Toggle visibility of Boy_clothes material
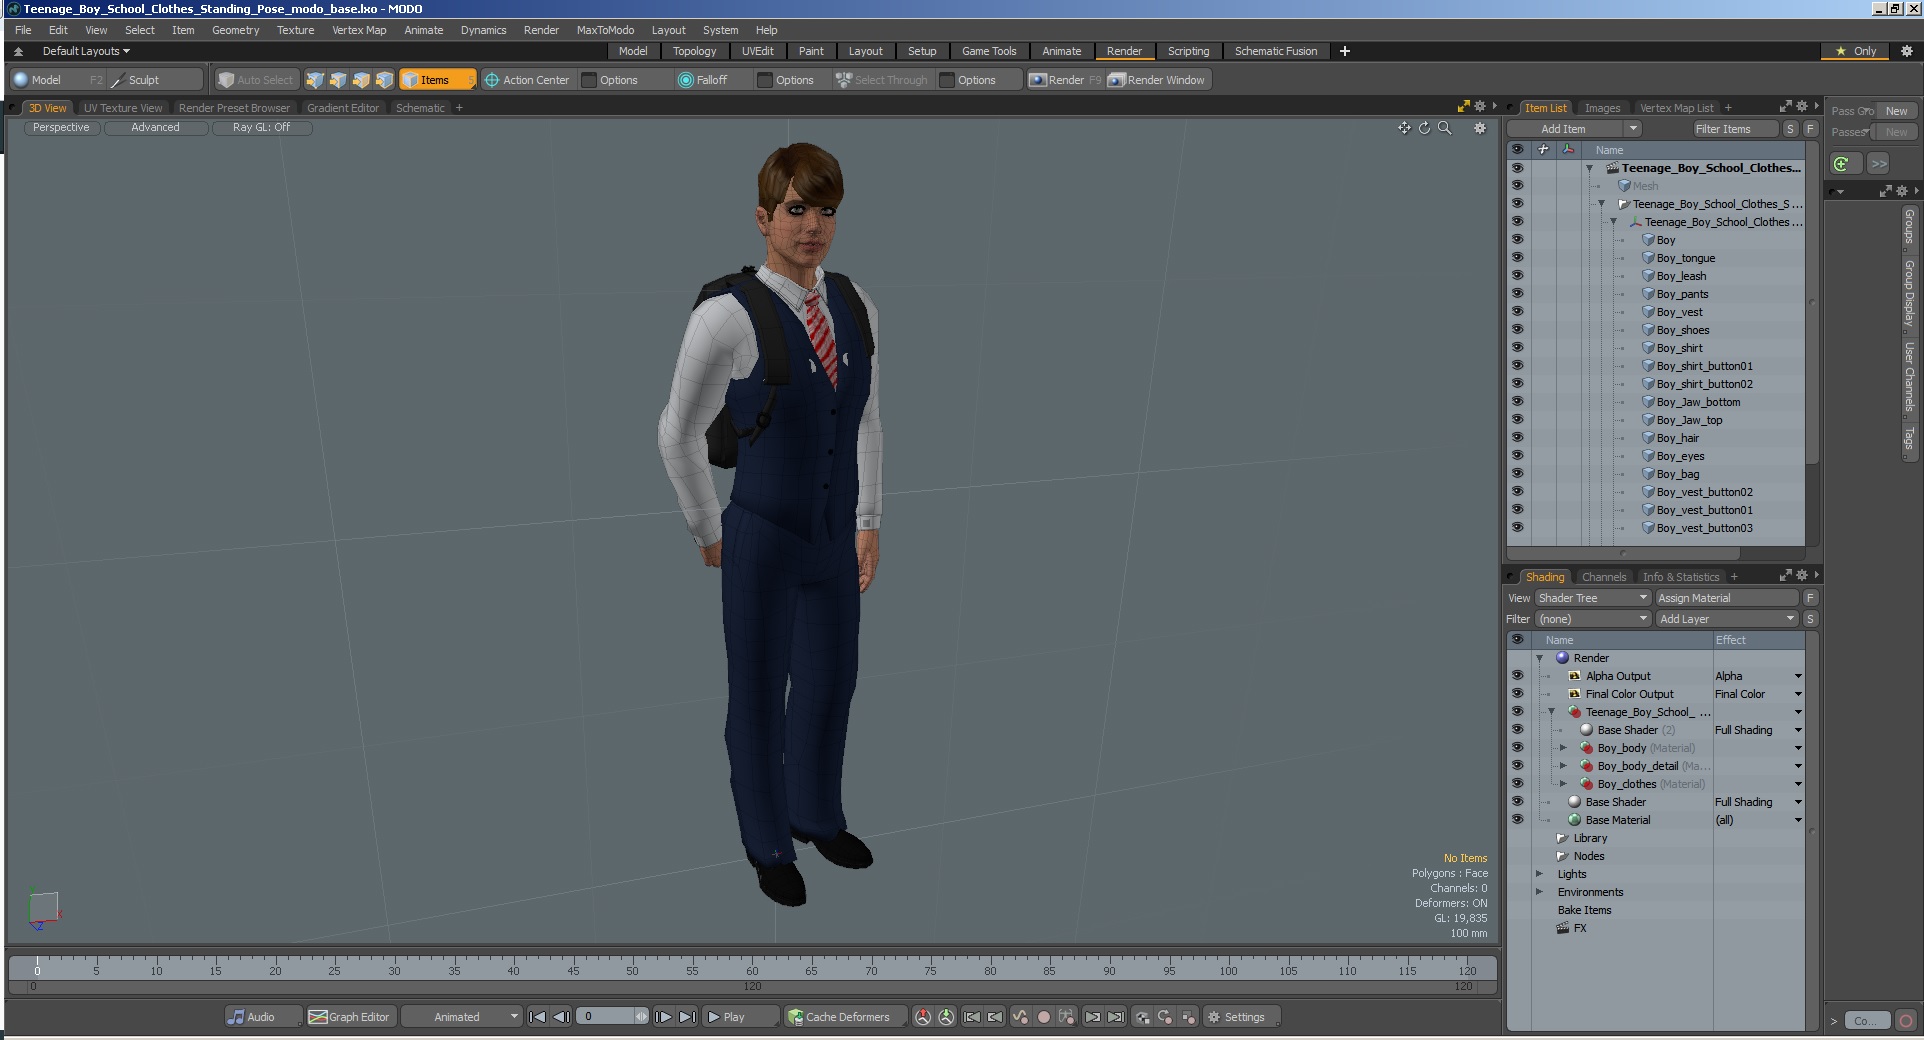 coord(1517,784)
